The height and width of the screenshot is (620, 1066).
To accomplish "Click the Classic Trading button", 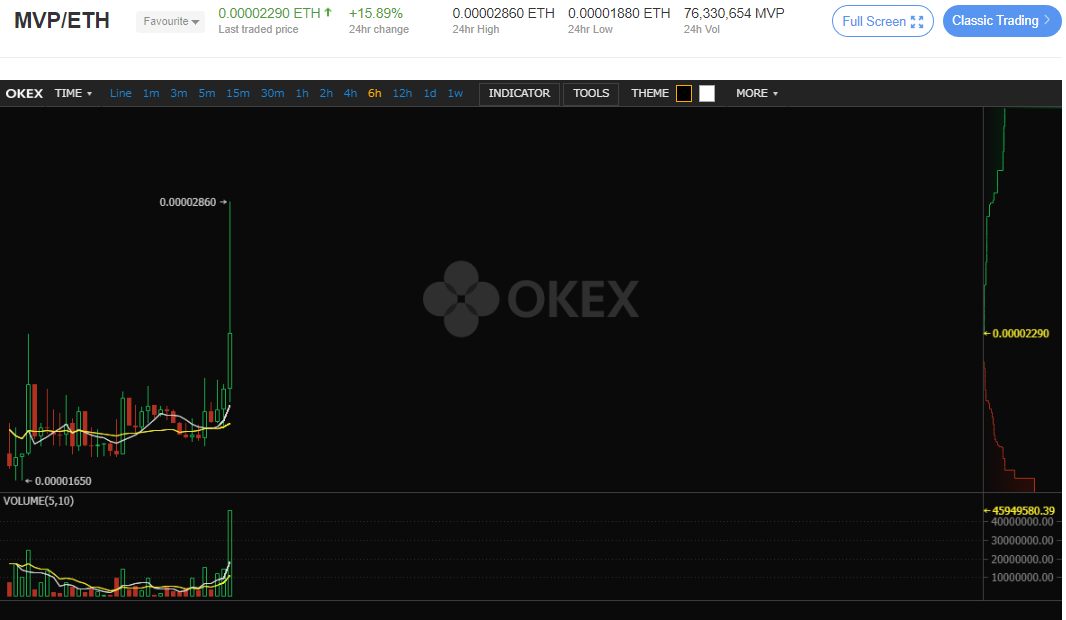I will pyautogui.click(x=1001, y=21).
